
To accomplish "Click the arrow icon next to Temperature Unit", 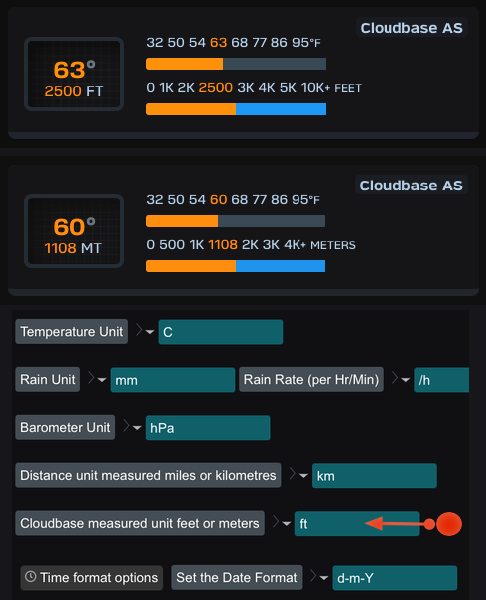I will (x=145, y=331).
